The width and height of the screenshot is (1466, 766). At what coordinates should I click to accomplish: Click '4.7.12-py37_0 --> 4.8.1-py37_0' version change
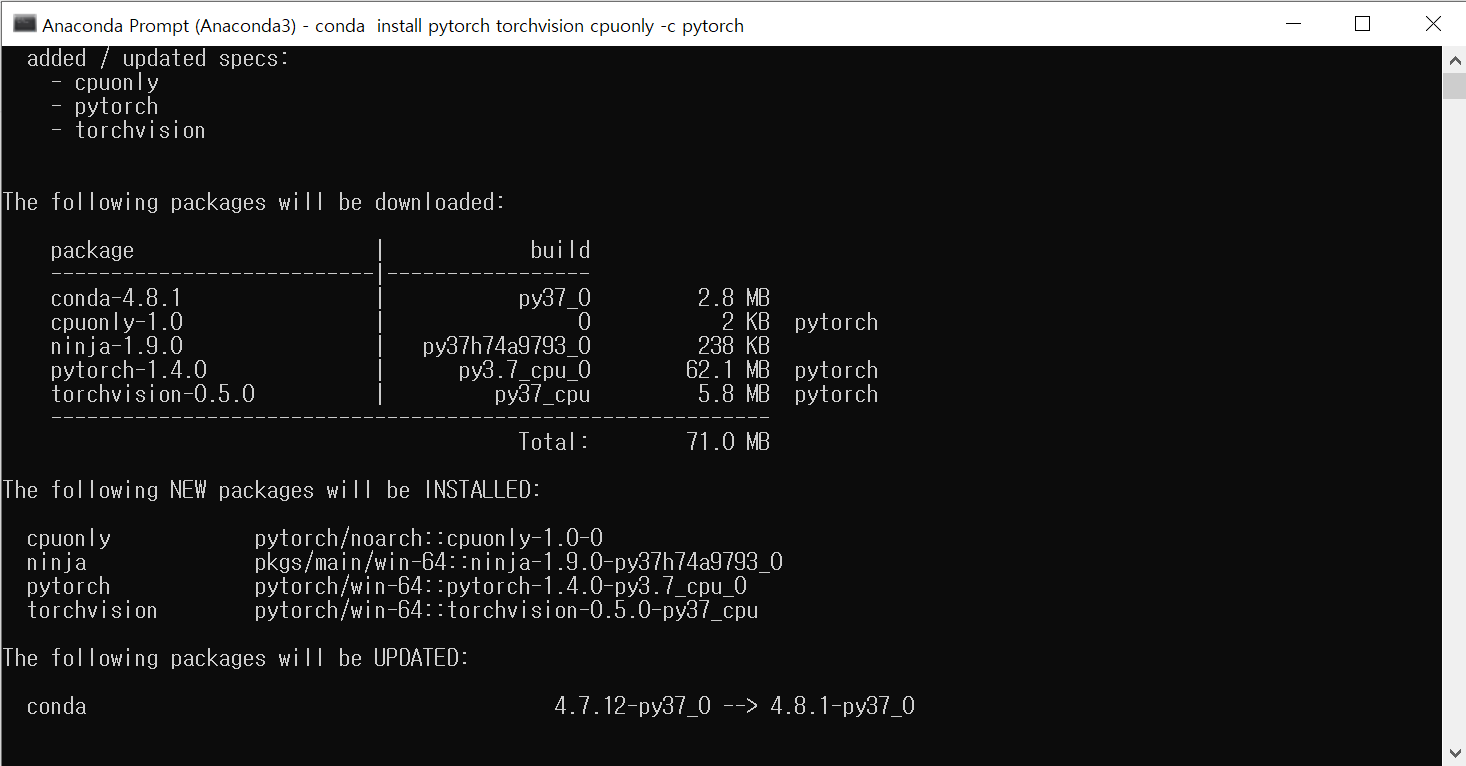click(735, 707)
